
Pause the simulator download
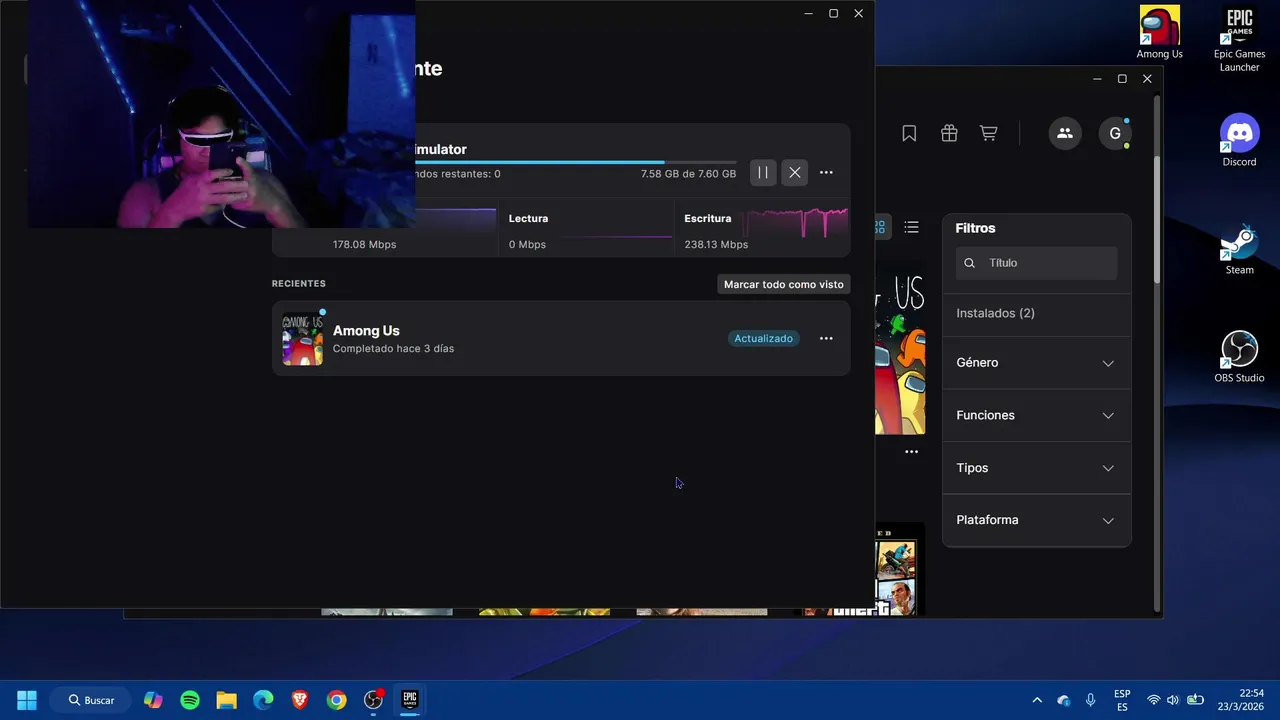pyautogui.click(x=763, y=173)
